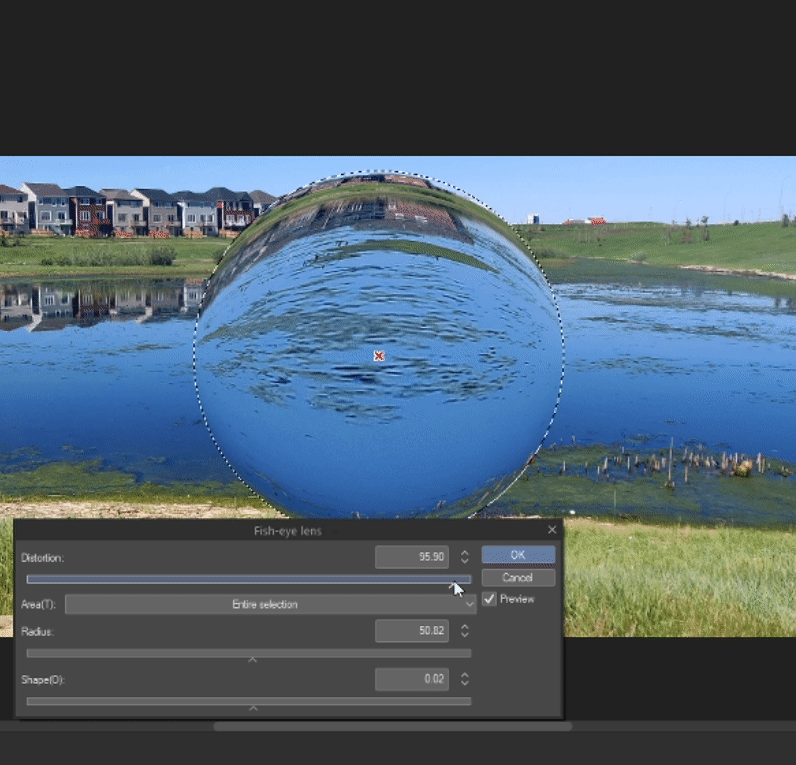Click the Fish-eye lens dialog title bar
Image resolution: width=796 pixels, height=765 pixels.
click(288, 530)
